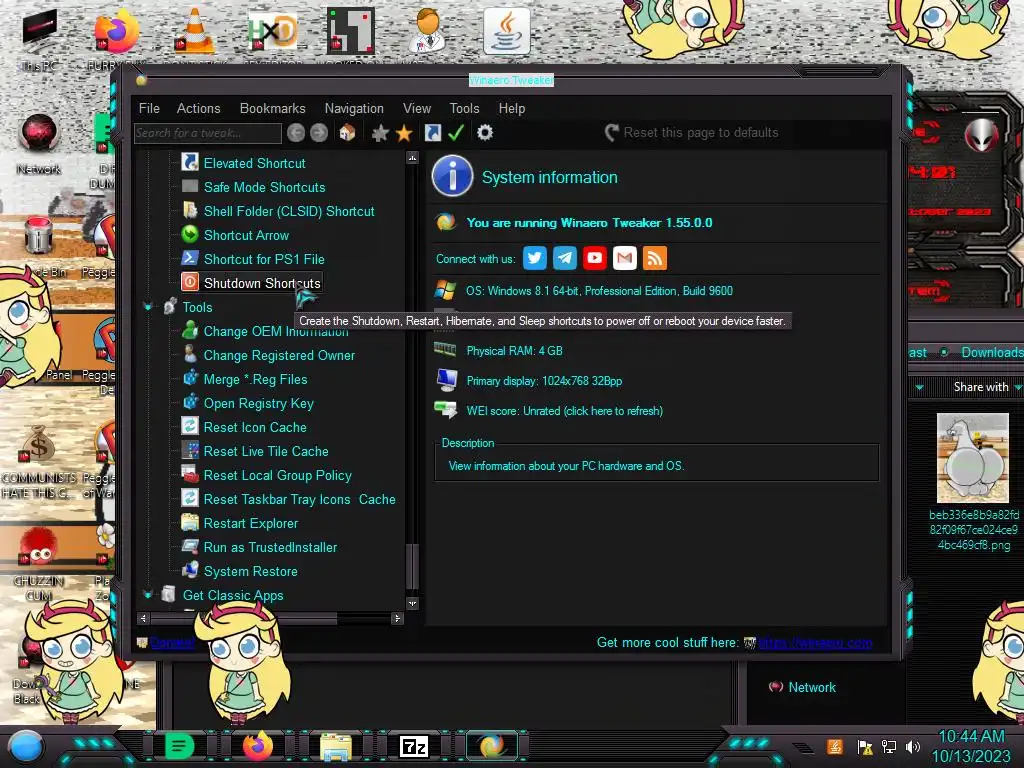Click the horizontal scrollbar left arrow
Screen dimensions: 1024x768
[x=143, y=618]
